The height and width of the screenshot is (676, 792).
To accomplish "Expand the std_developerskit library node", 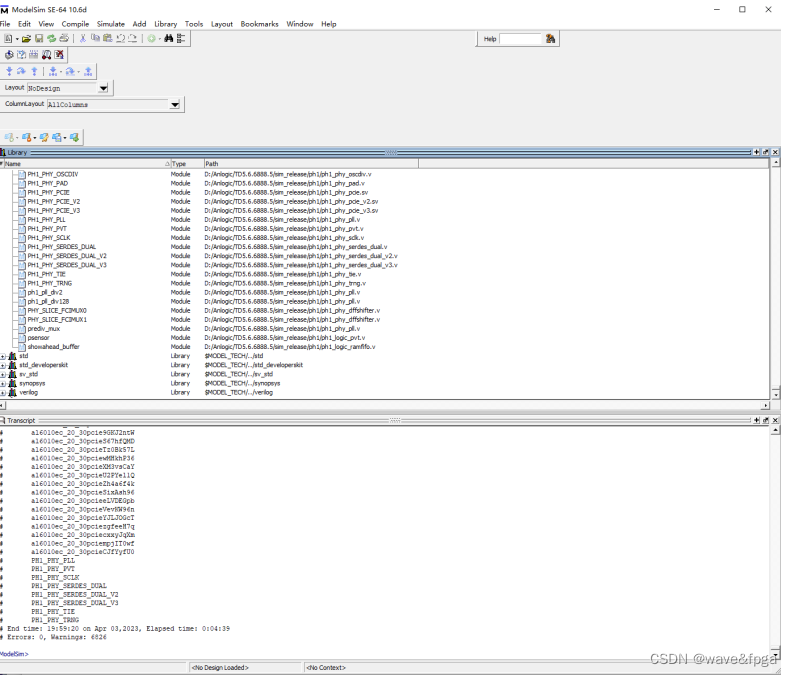I will 3,365.
